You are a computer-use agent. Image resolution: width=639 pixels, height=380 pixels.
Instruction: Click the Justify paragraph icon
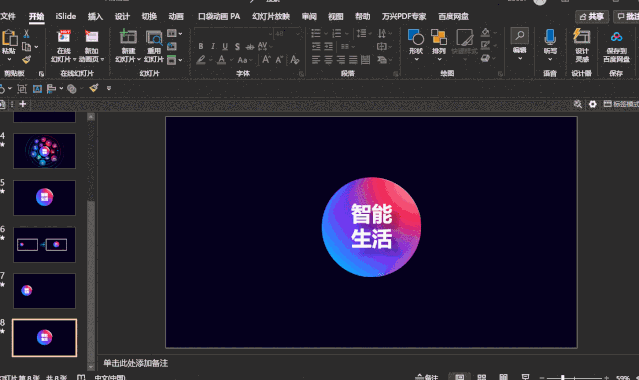(x=353, y=60)
